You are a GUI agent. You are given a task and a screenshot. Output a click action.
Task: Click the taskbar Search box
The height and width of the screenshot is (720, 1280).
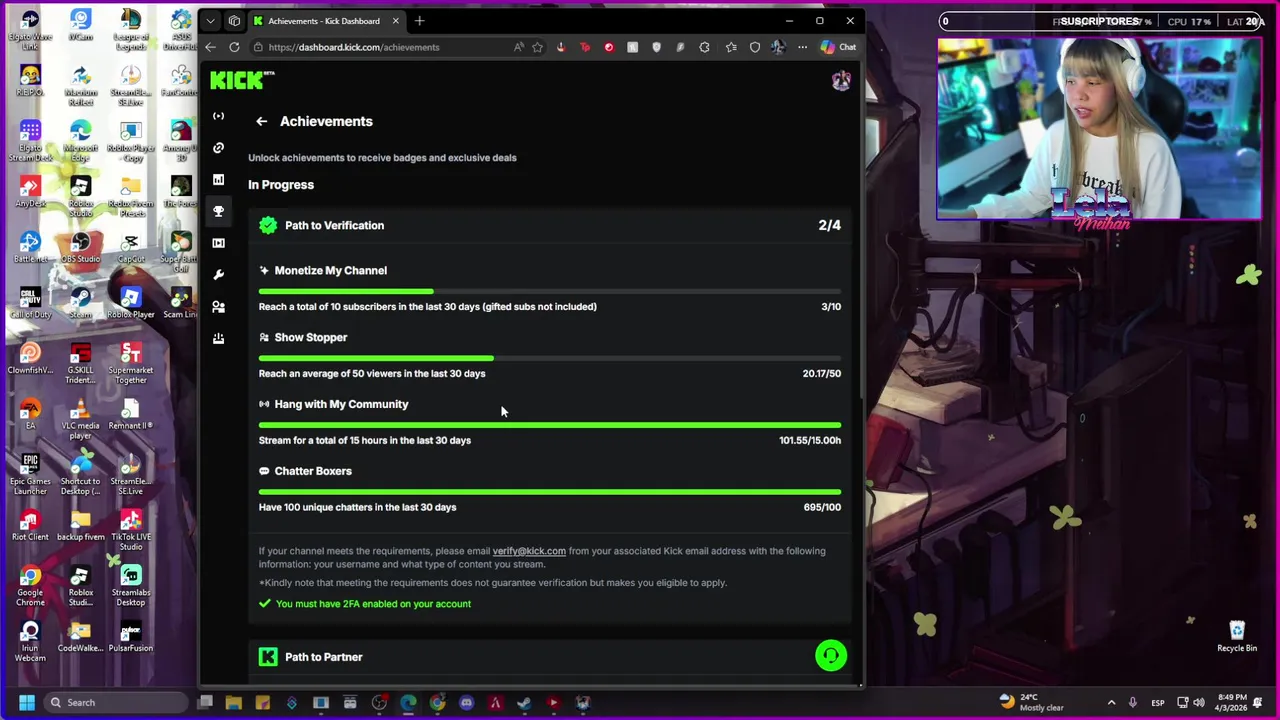(x=115, y=702)
